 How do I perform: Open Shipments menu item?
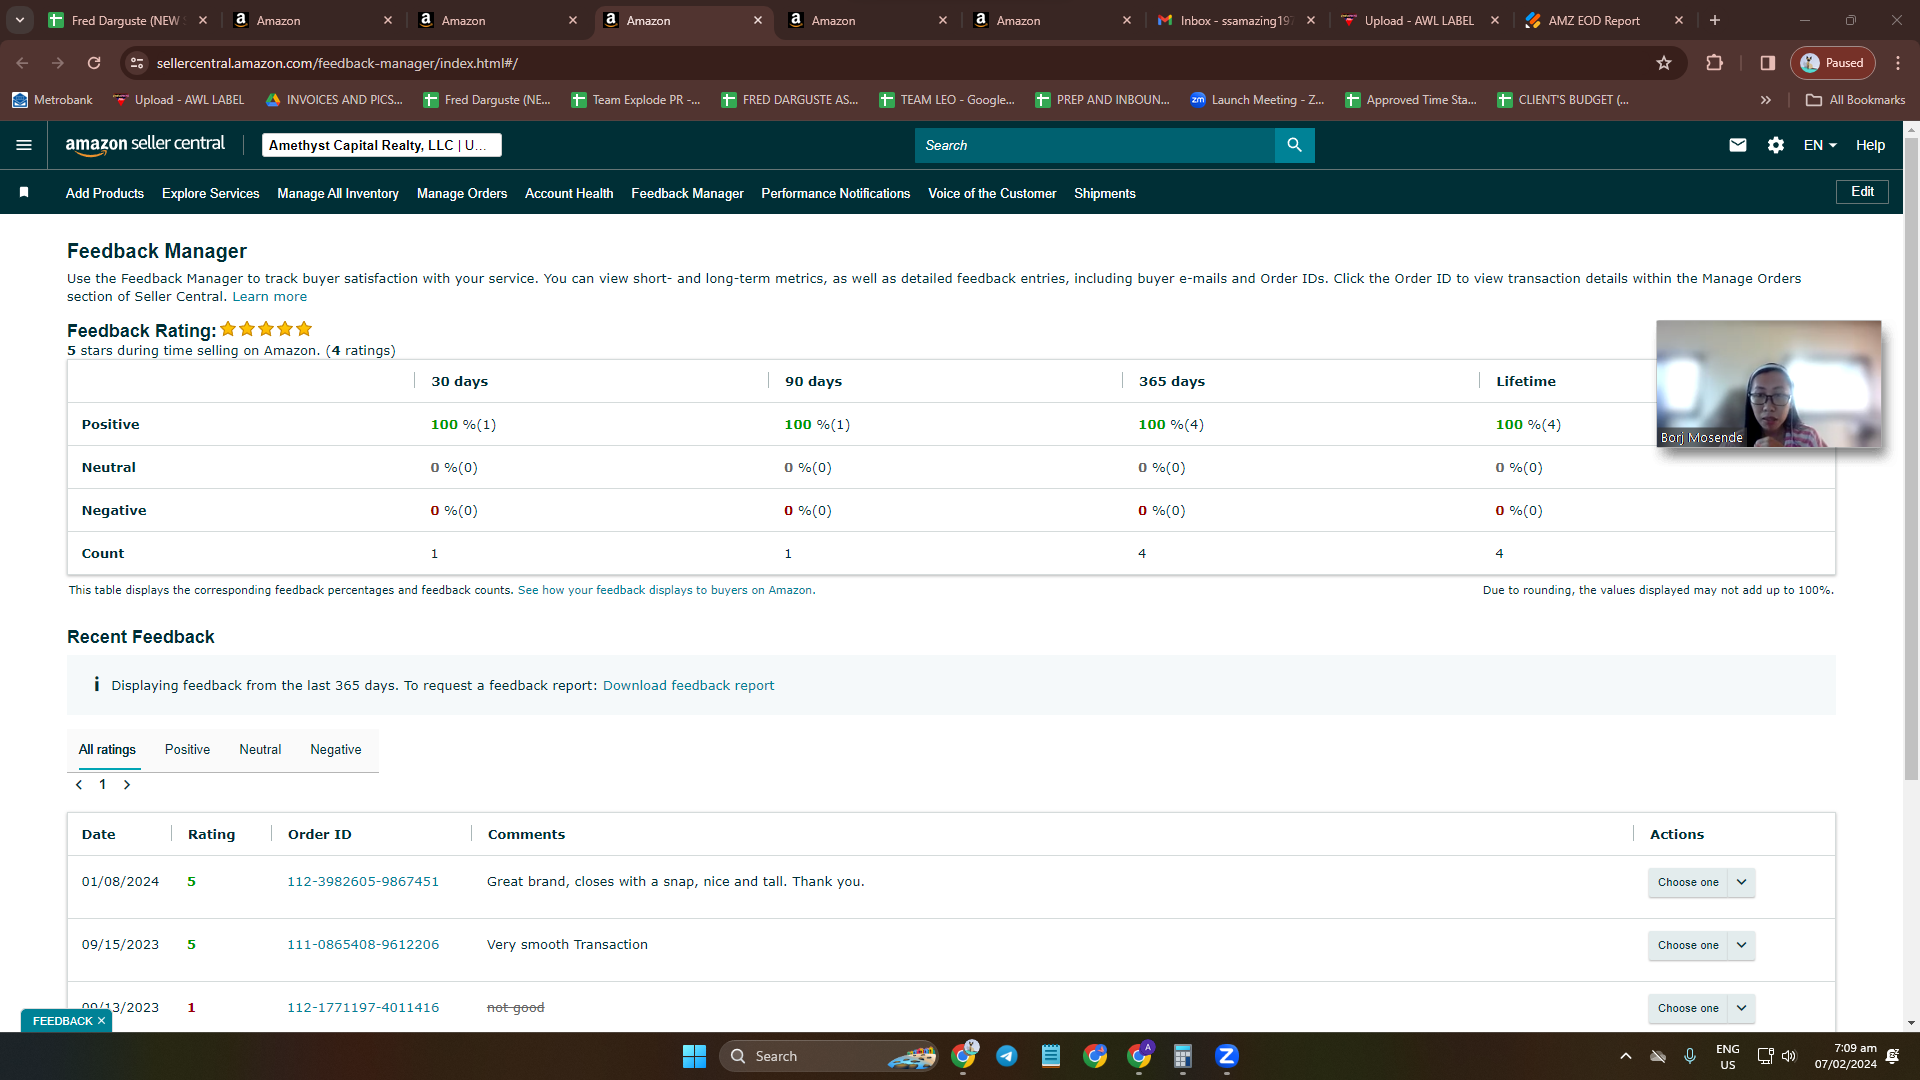[1105, 193]
